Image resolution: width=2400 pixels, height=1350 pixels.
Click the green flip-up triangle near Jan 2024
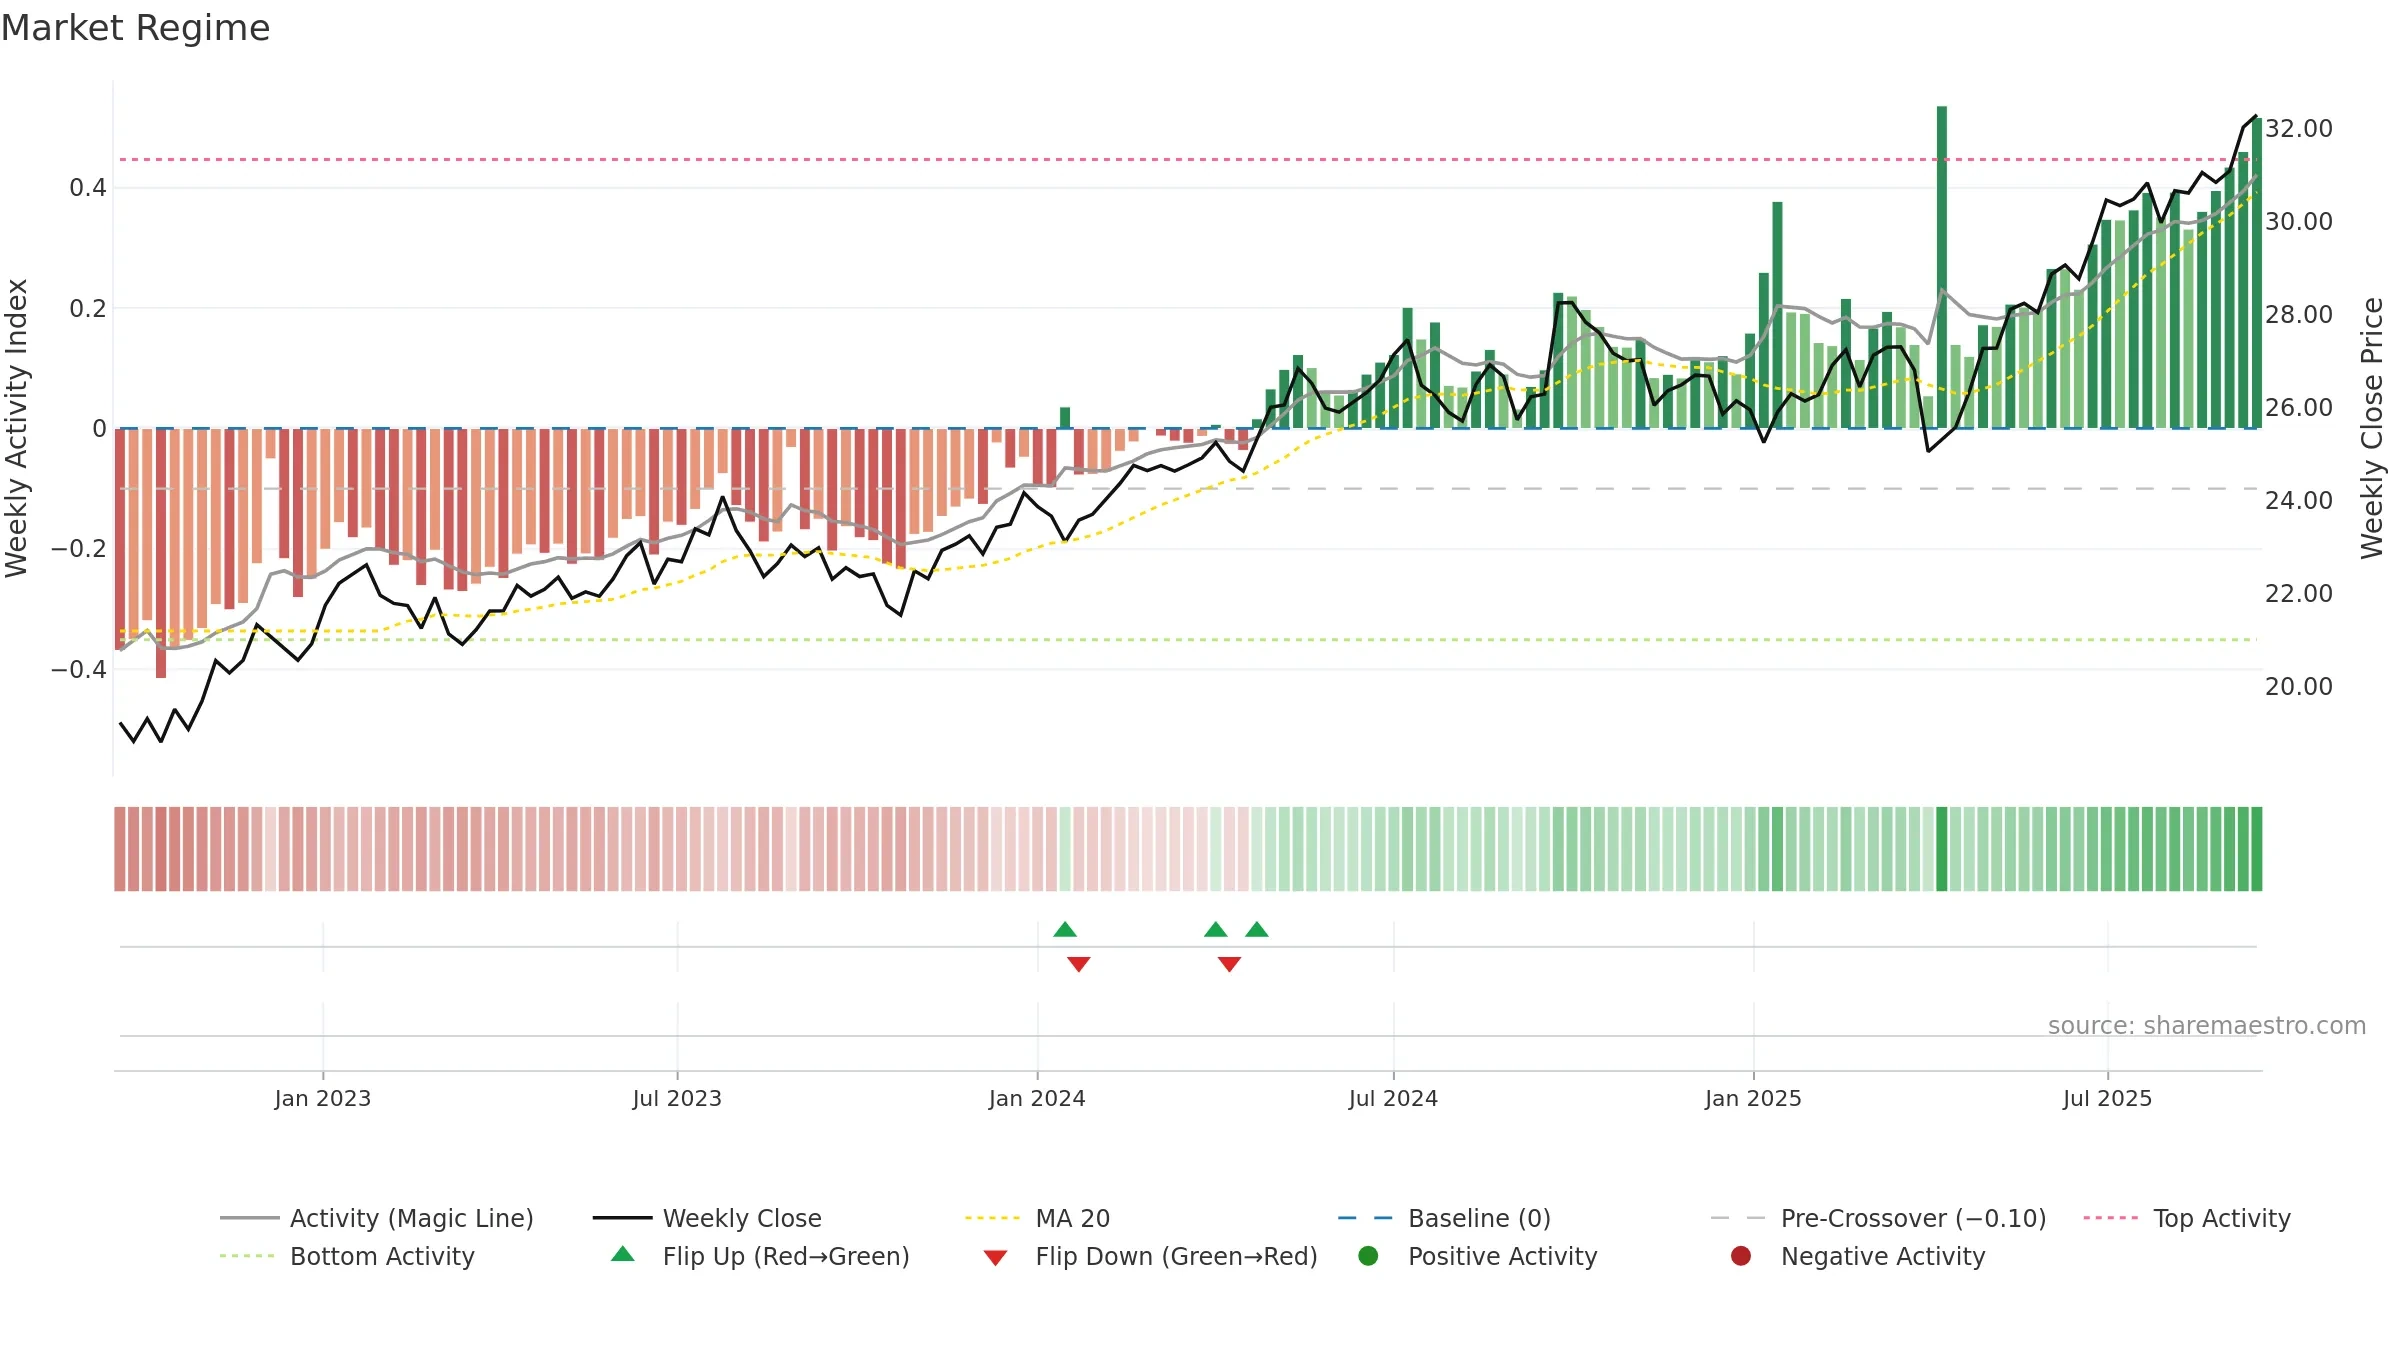click(x=1065, y=930)
